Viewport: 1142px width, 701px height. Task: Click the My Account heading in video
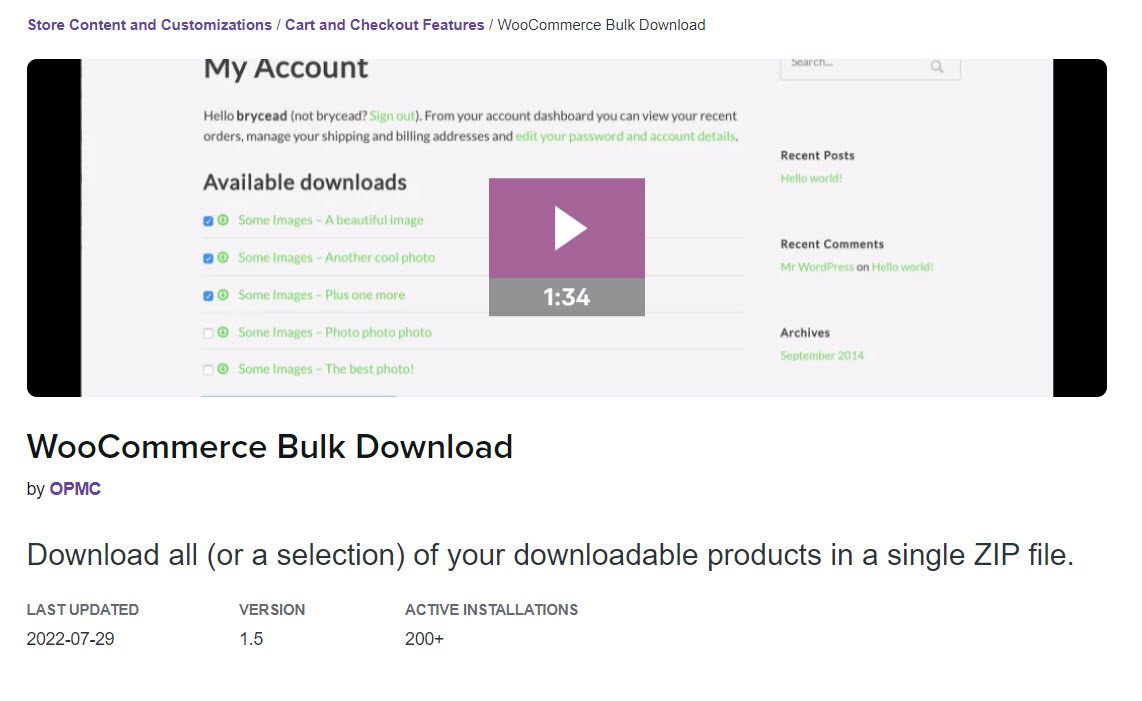click(x=286, y=68)
